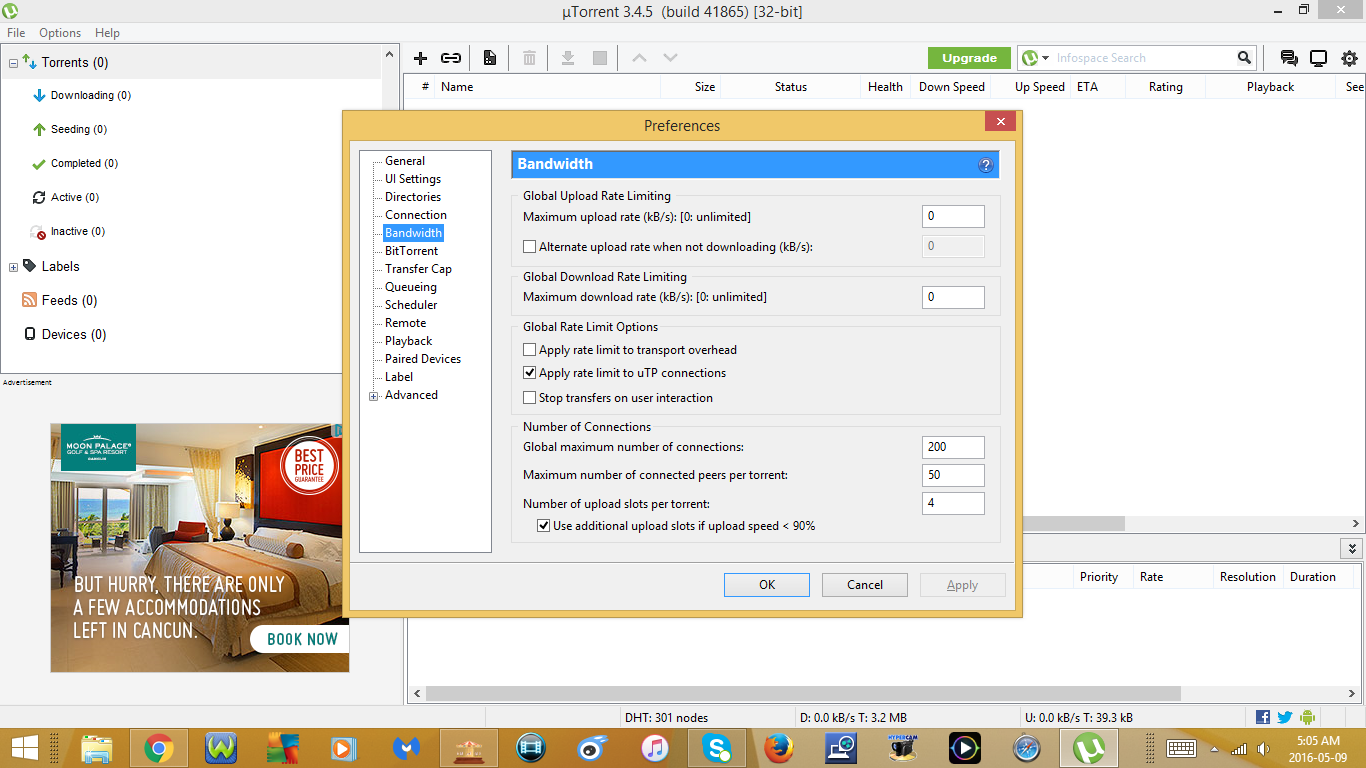Open iTunes from the taskbar
The width and height of the screenshot is (1366, 768).
(654, 748)
